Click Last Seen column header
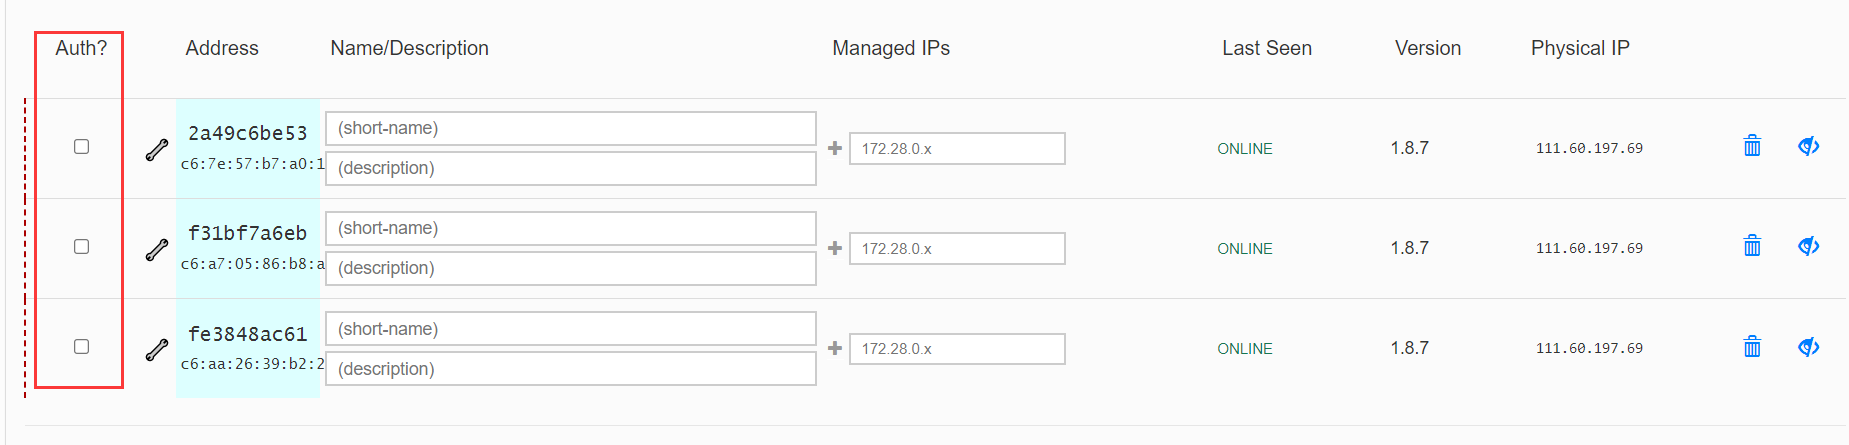 tap(1267, 48)
